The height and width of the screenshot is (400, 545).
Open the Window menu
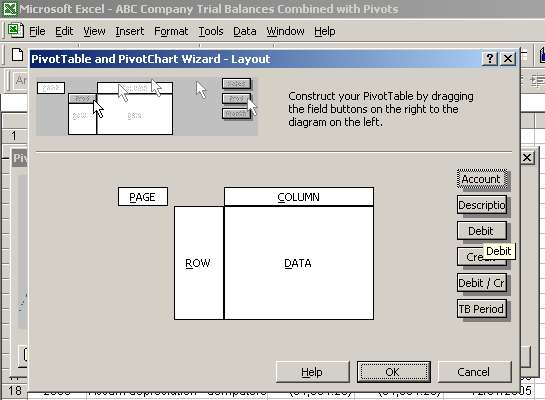click(285, 31)
